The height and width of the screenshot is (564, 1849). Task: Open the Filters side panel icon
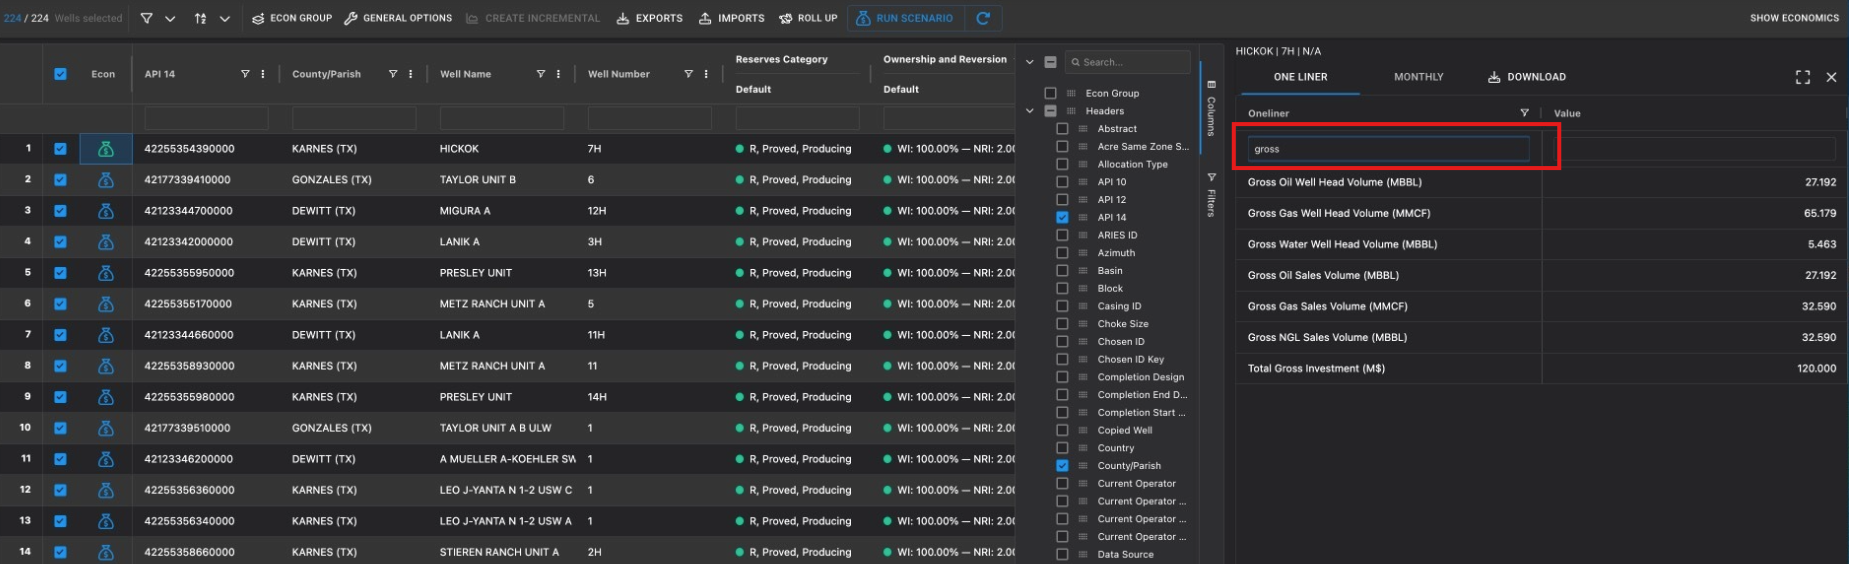[1211, 194]
